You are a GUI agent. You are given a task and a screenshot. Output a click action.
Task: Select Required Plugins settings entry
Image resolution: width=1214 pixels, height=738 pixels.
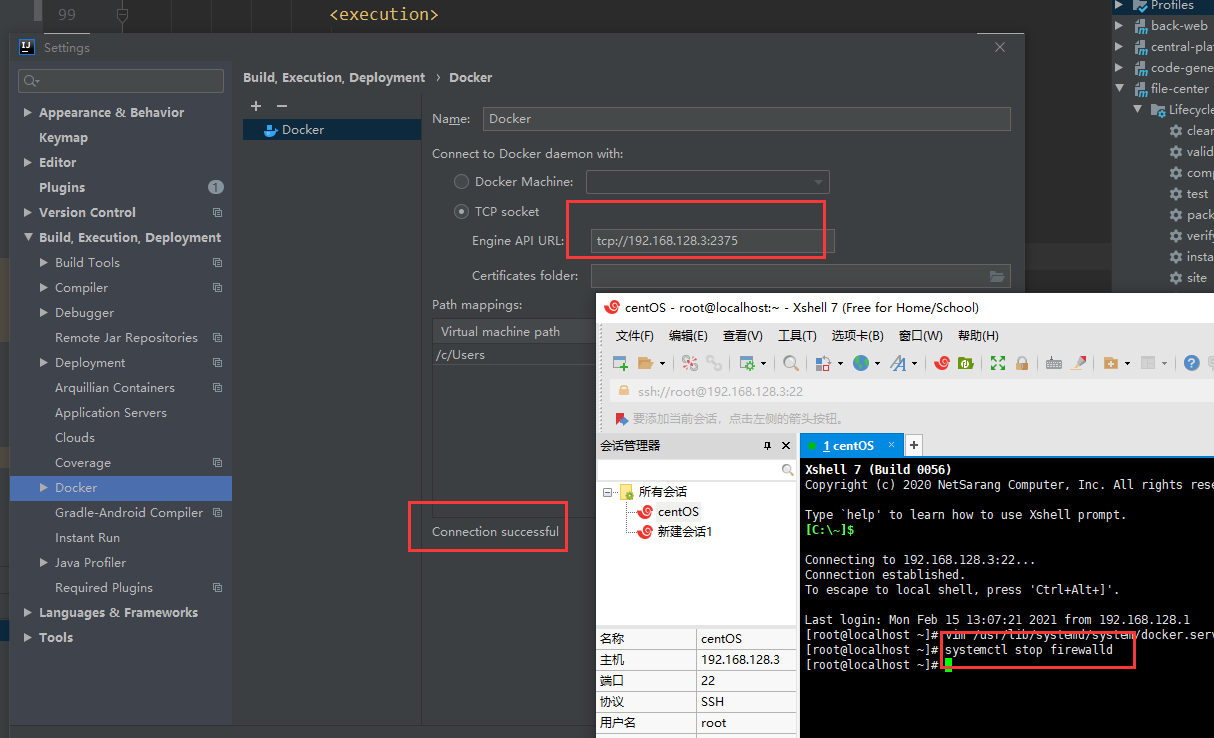coord(104,588)
